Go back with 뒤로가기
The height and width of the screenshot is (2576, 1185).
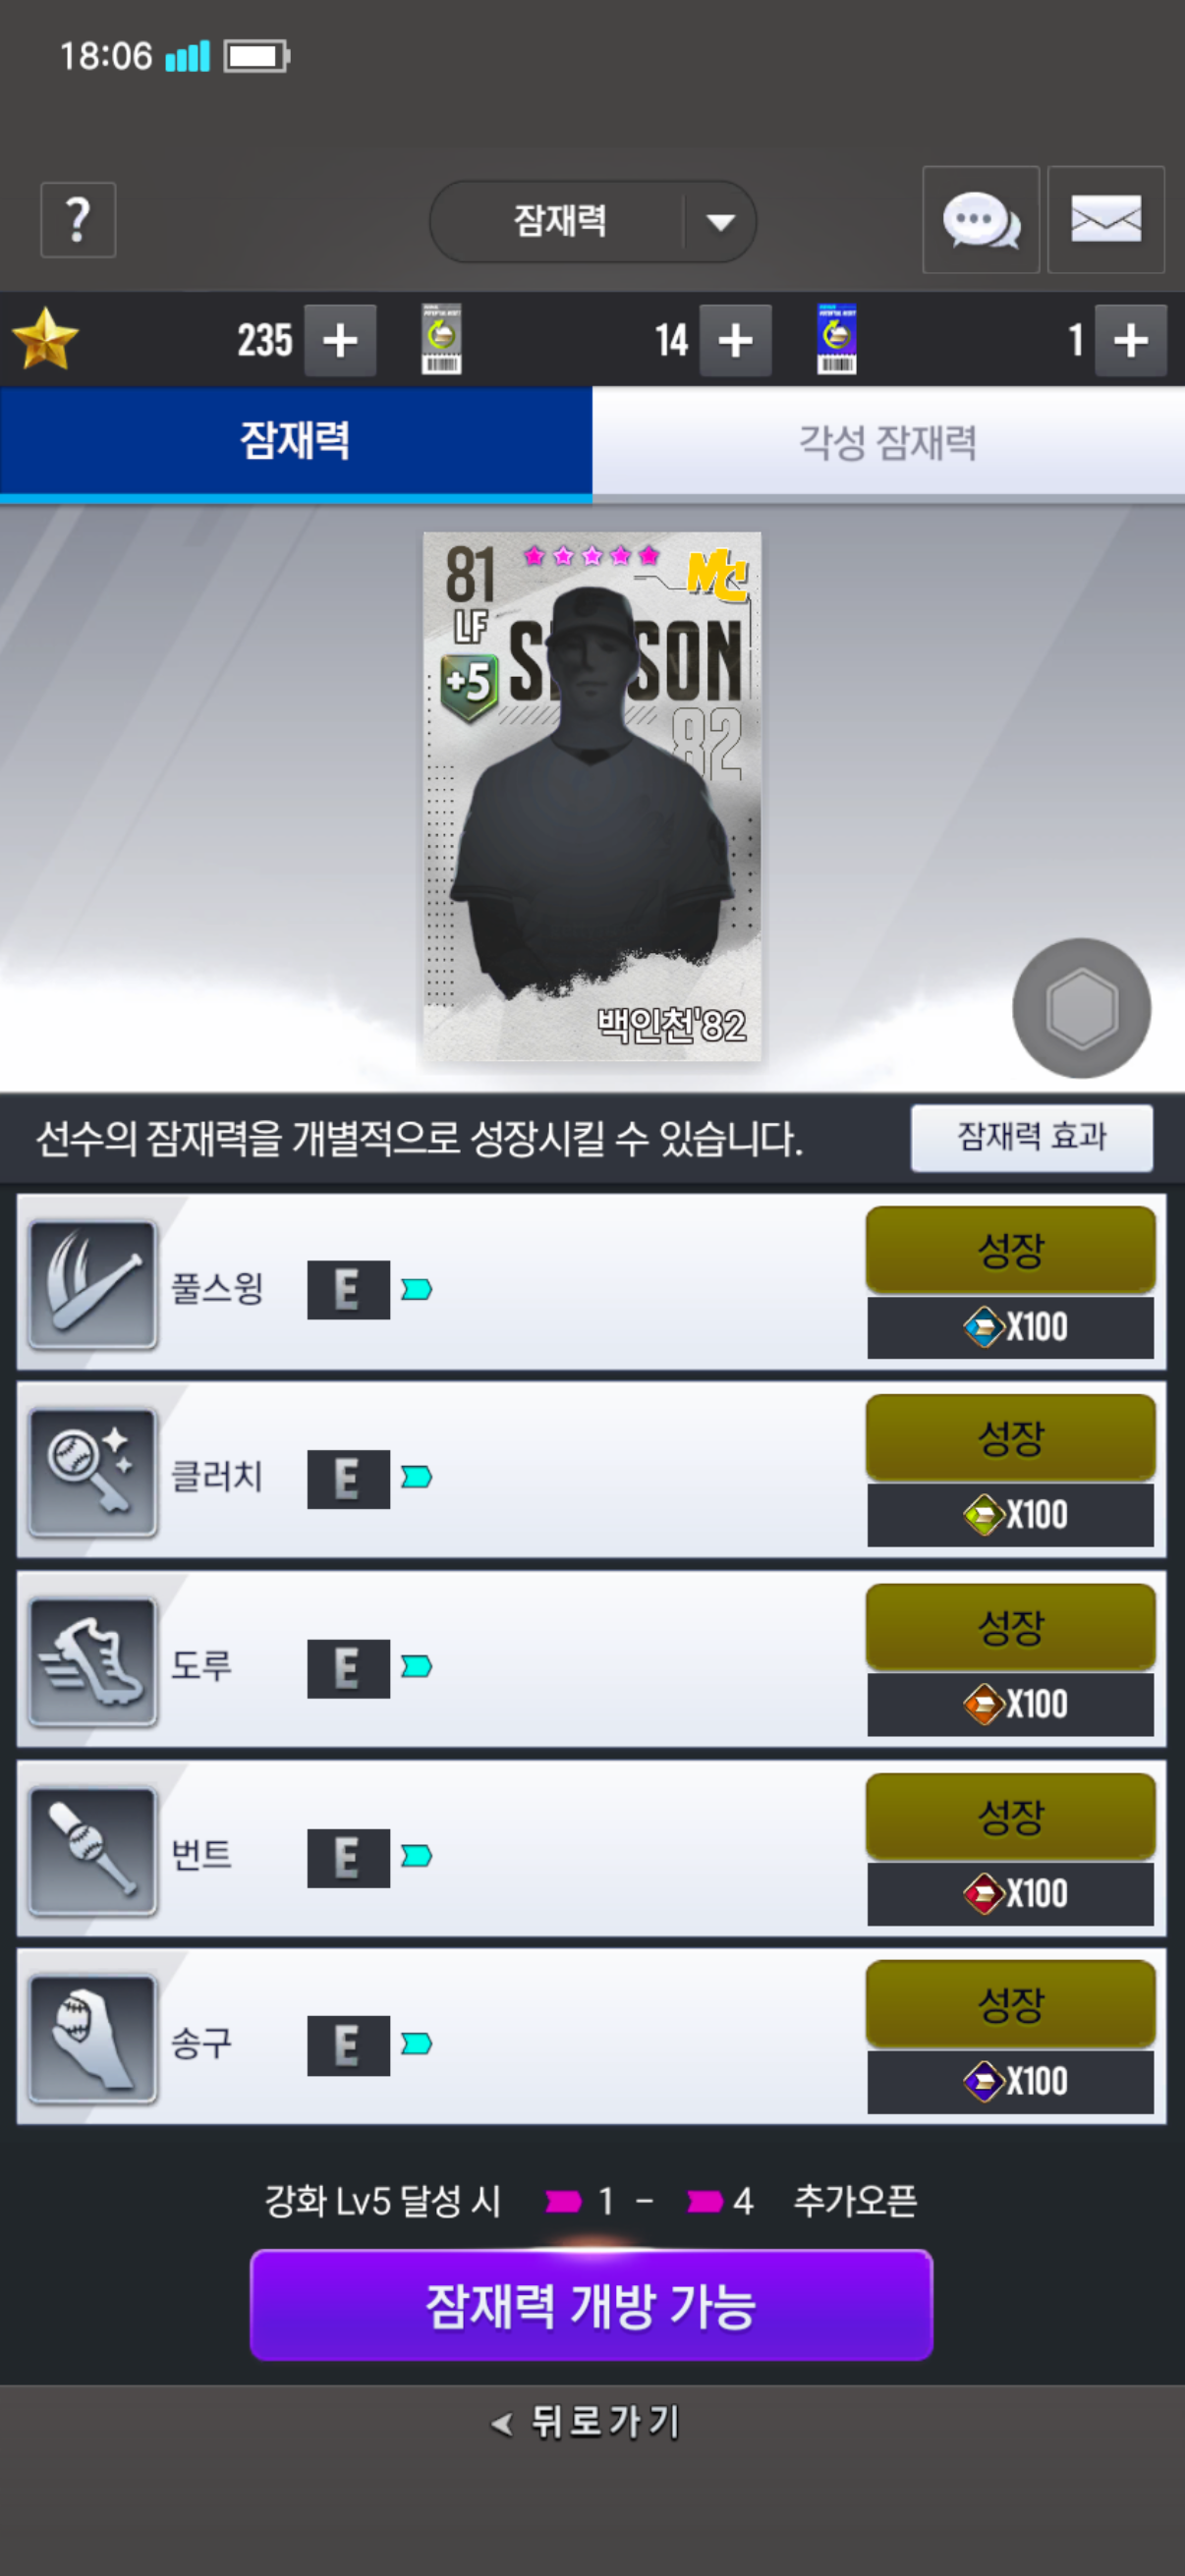pos(587,2421)
